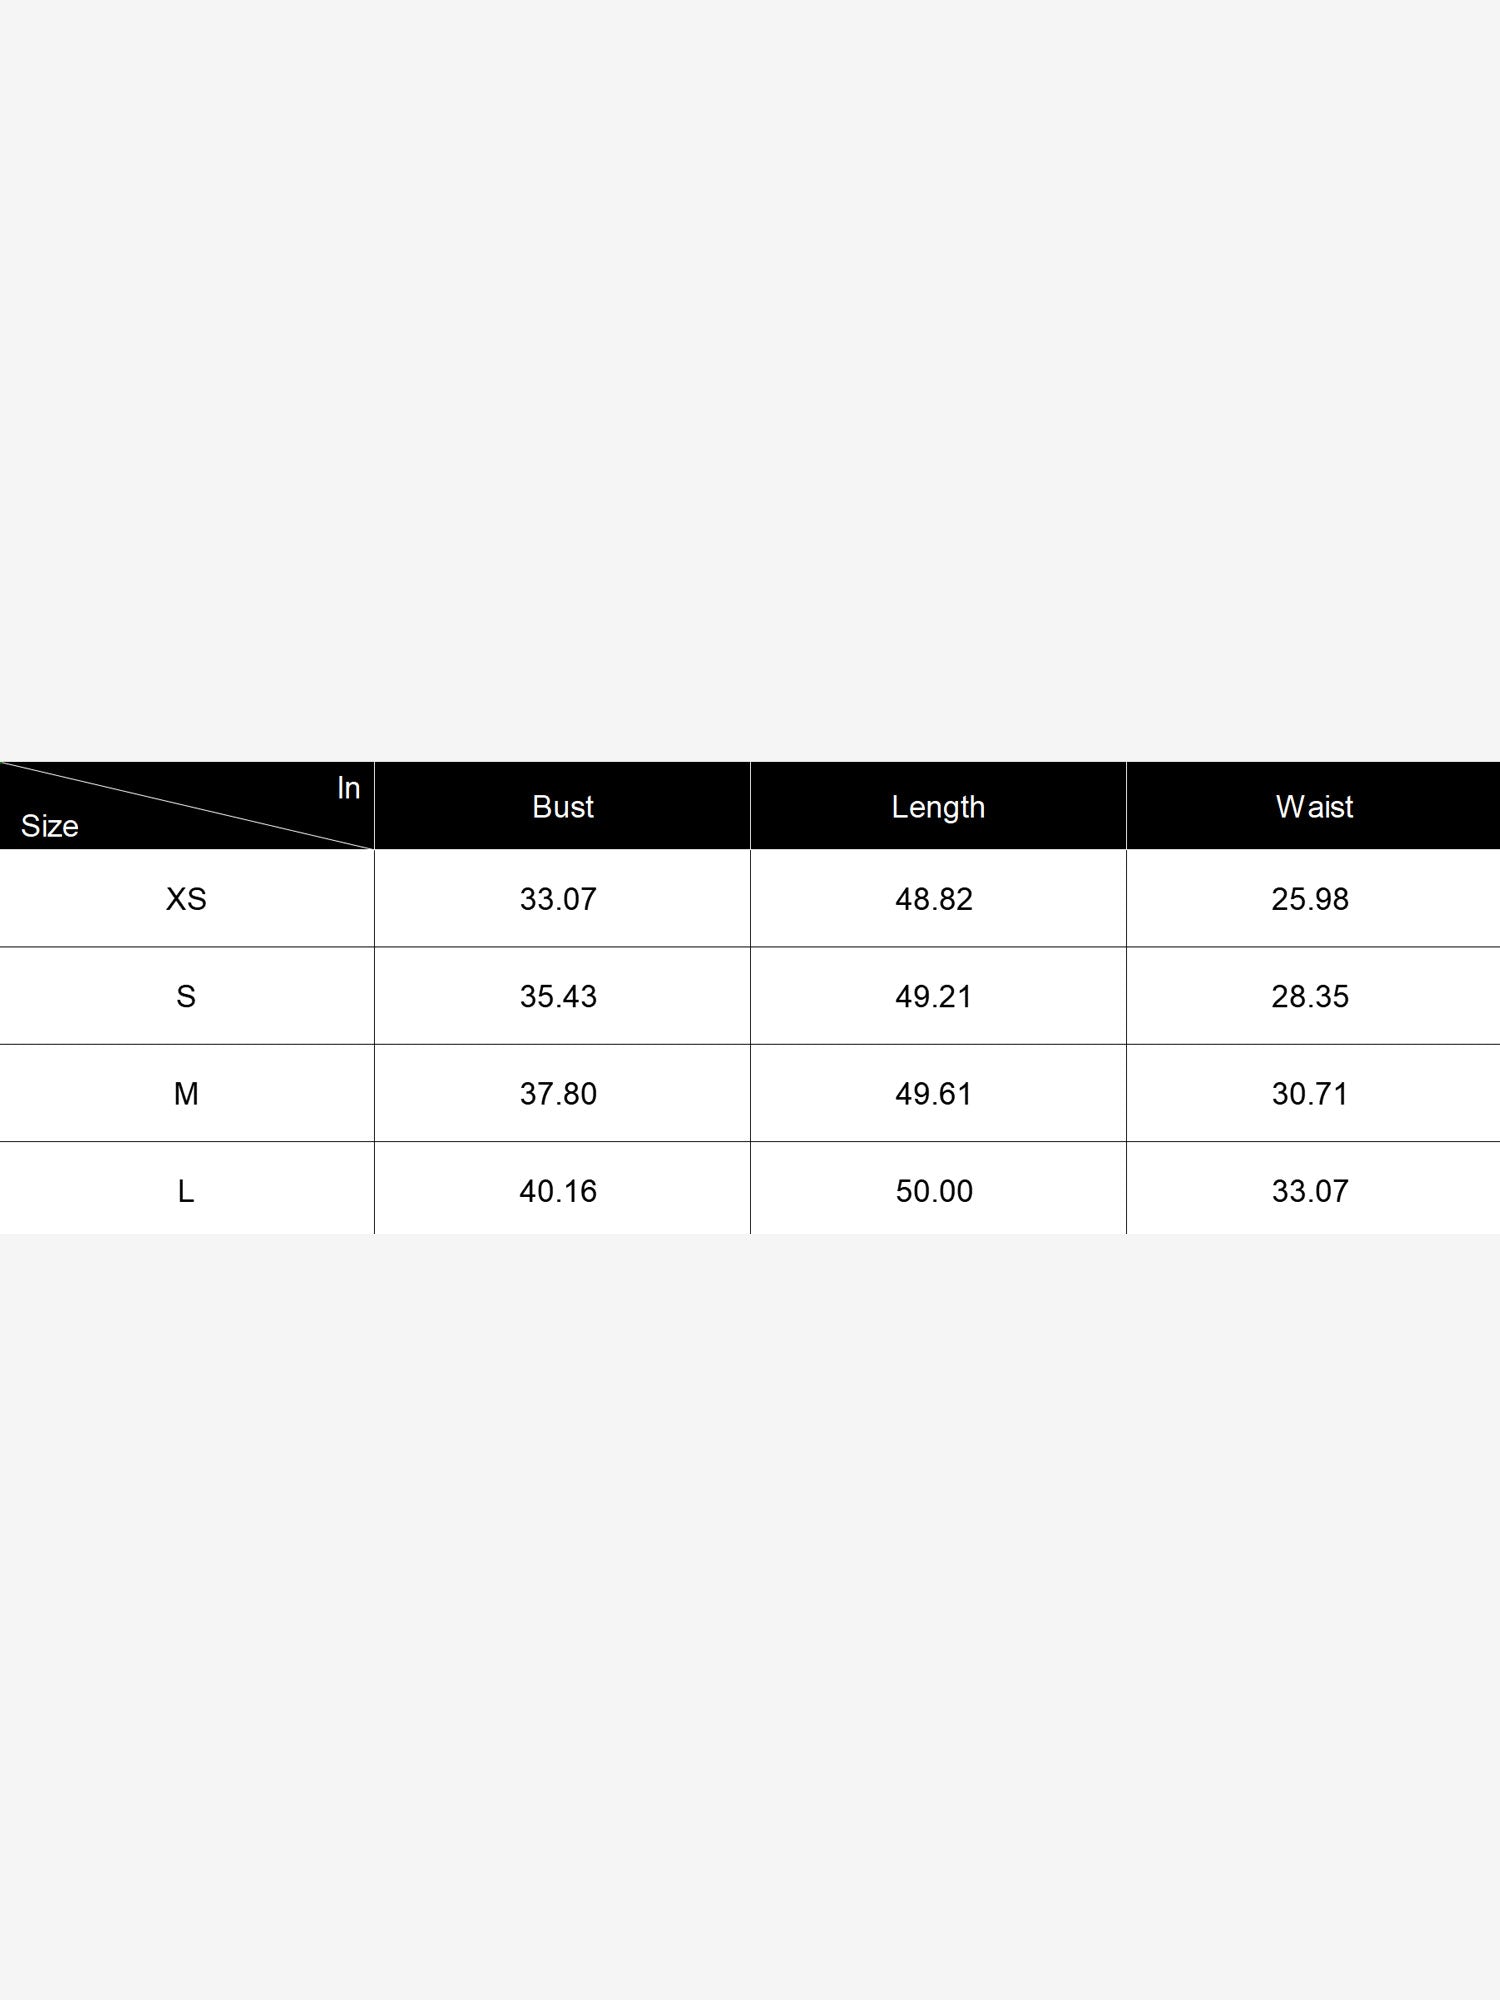Select the XS size row label
Screen dimensions: 1500x2000
(186, 899)
